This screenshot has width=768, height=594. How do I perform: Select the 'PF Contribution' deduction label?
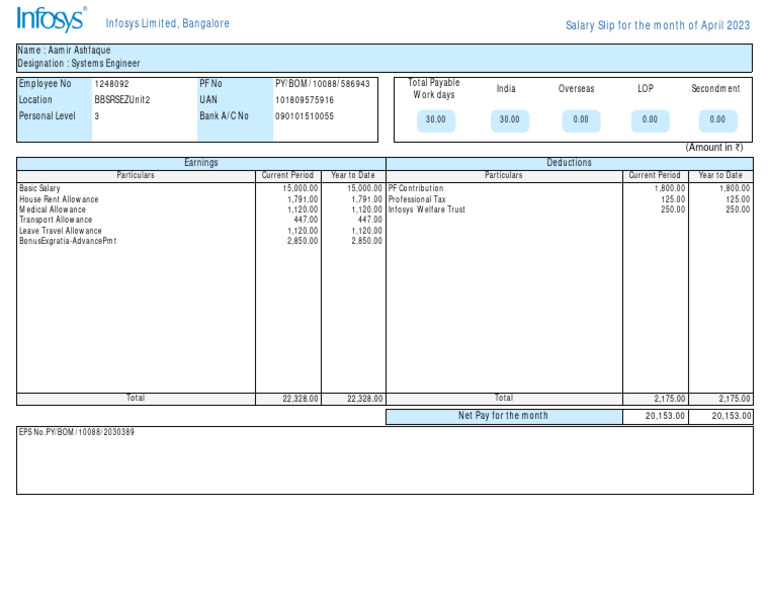416,188
